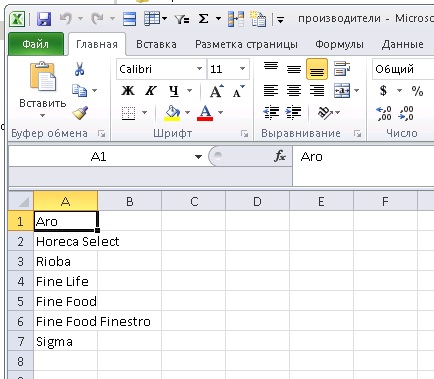This screenshot has width=434, height=379.
Task: Open fill color dropdown arrow
Action: (x=187, y=113)
